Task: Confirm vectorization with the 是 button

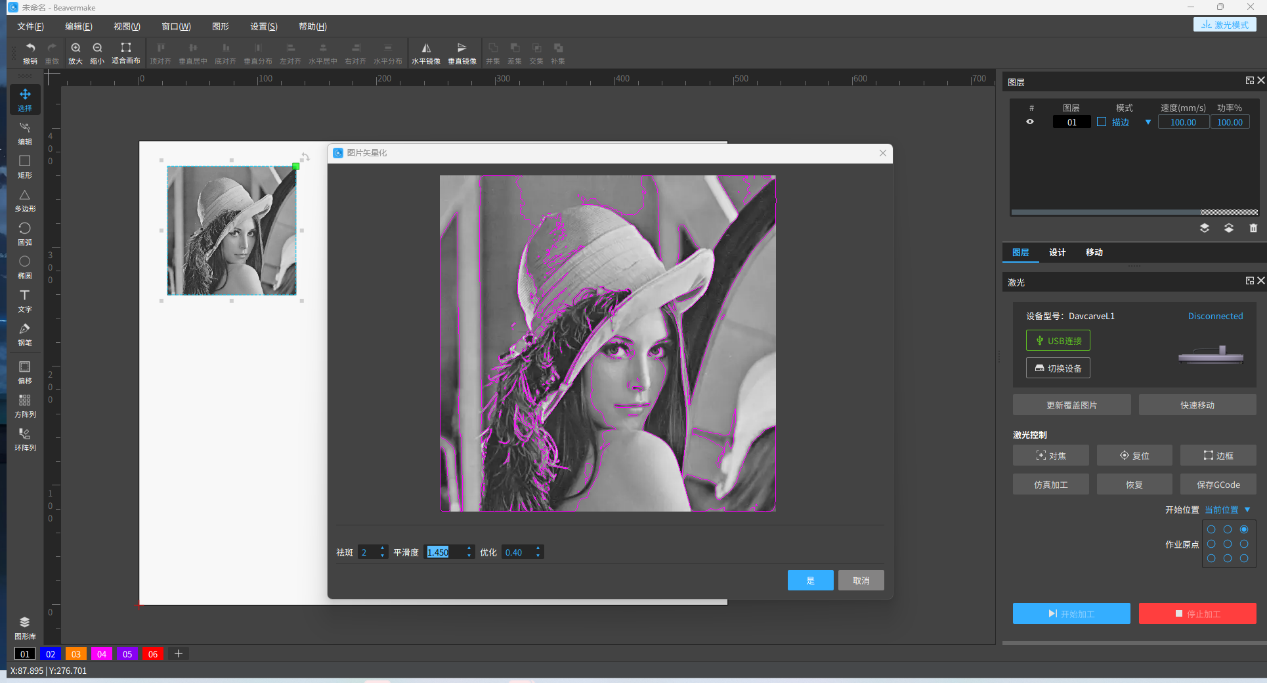Action: pos(810,580)
